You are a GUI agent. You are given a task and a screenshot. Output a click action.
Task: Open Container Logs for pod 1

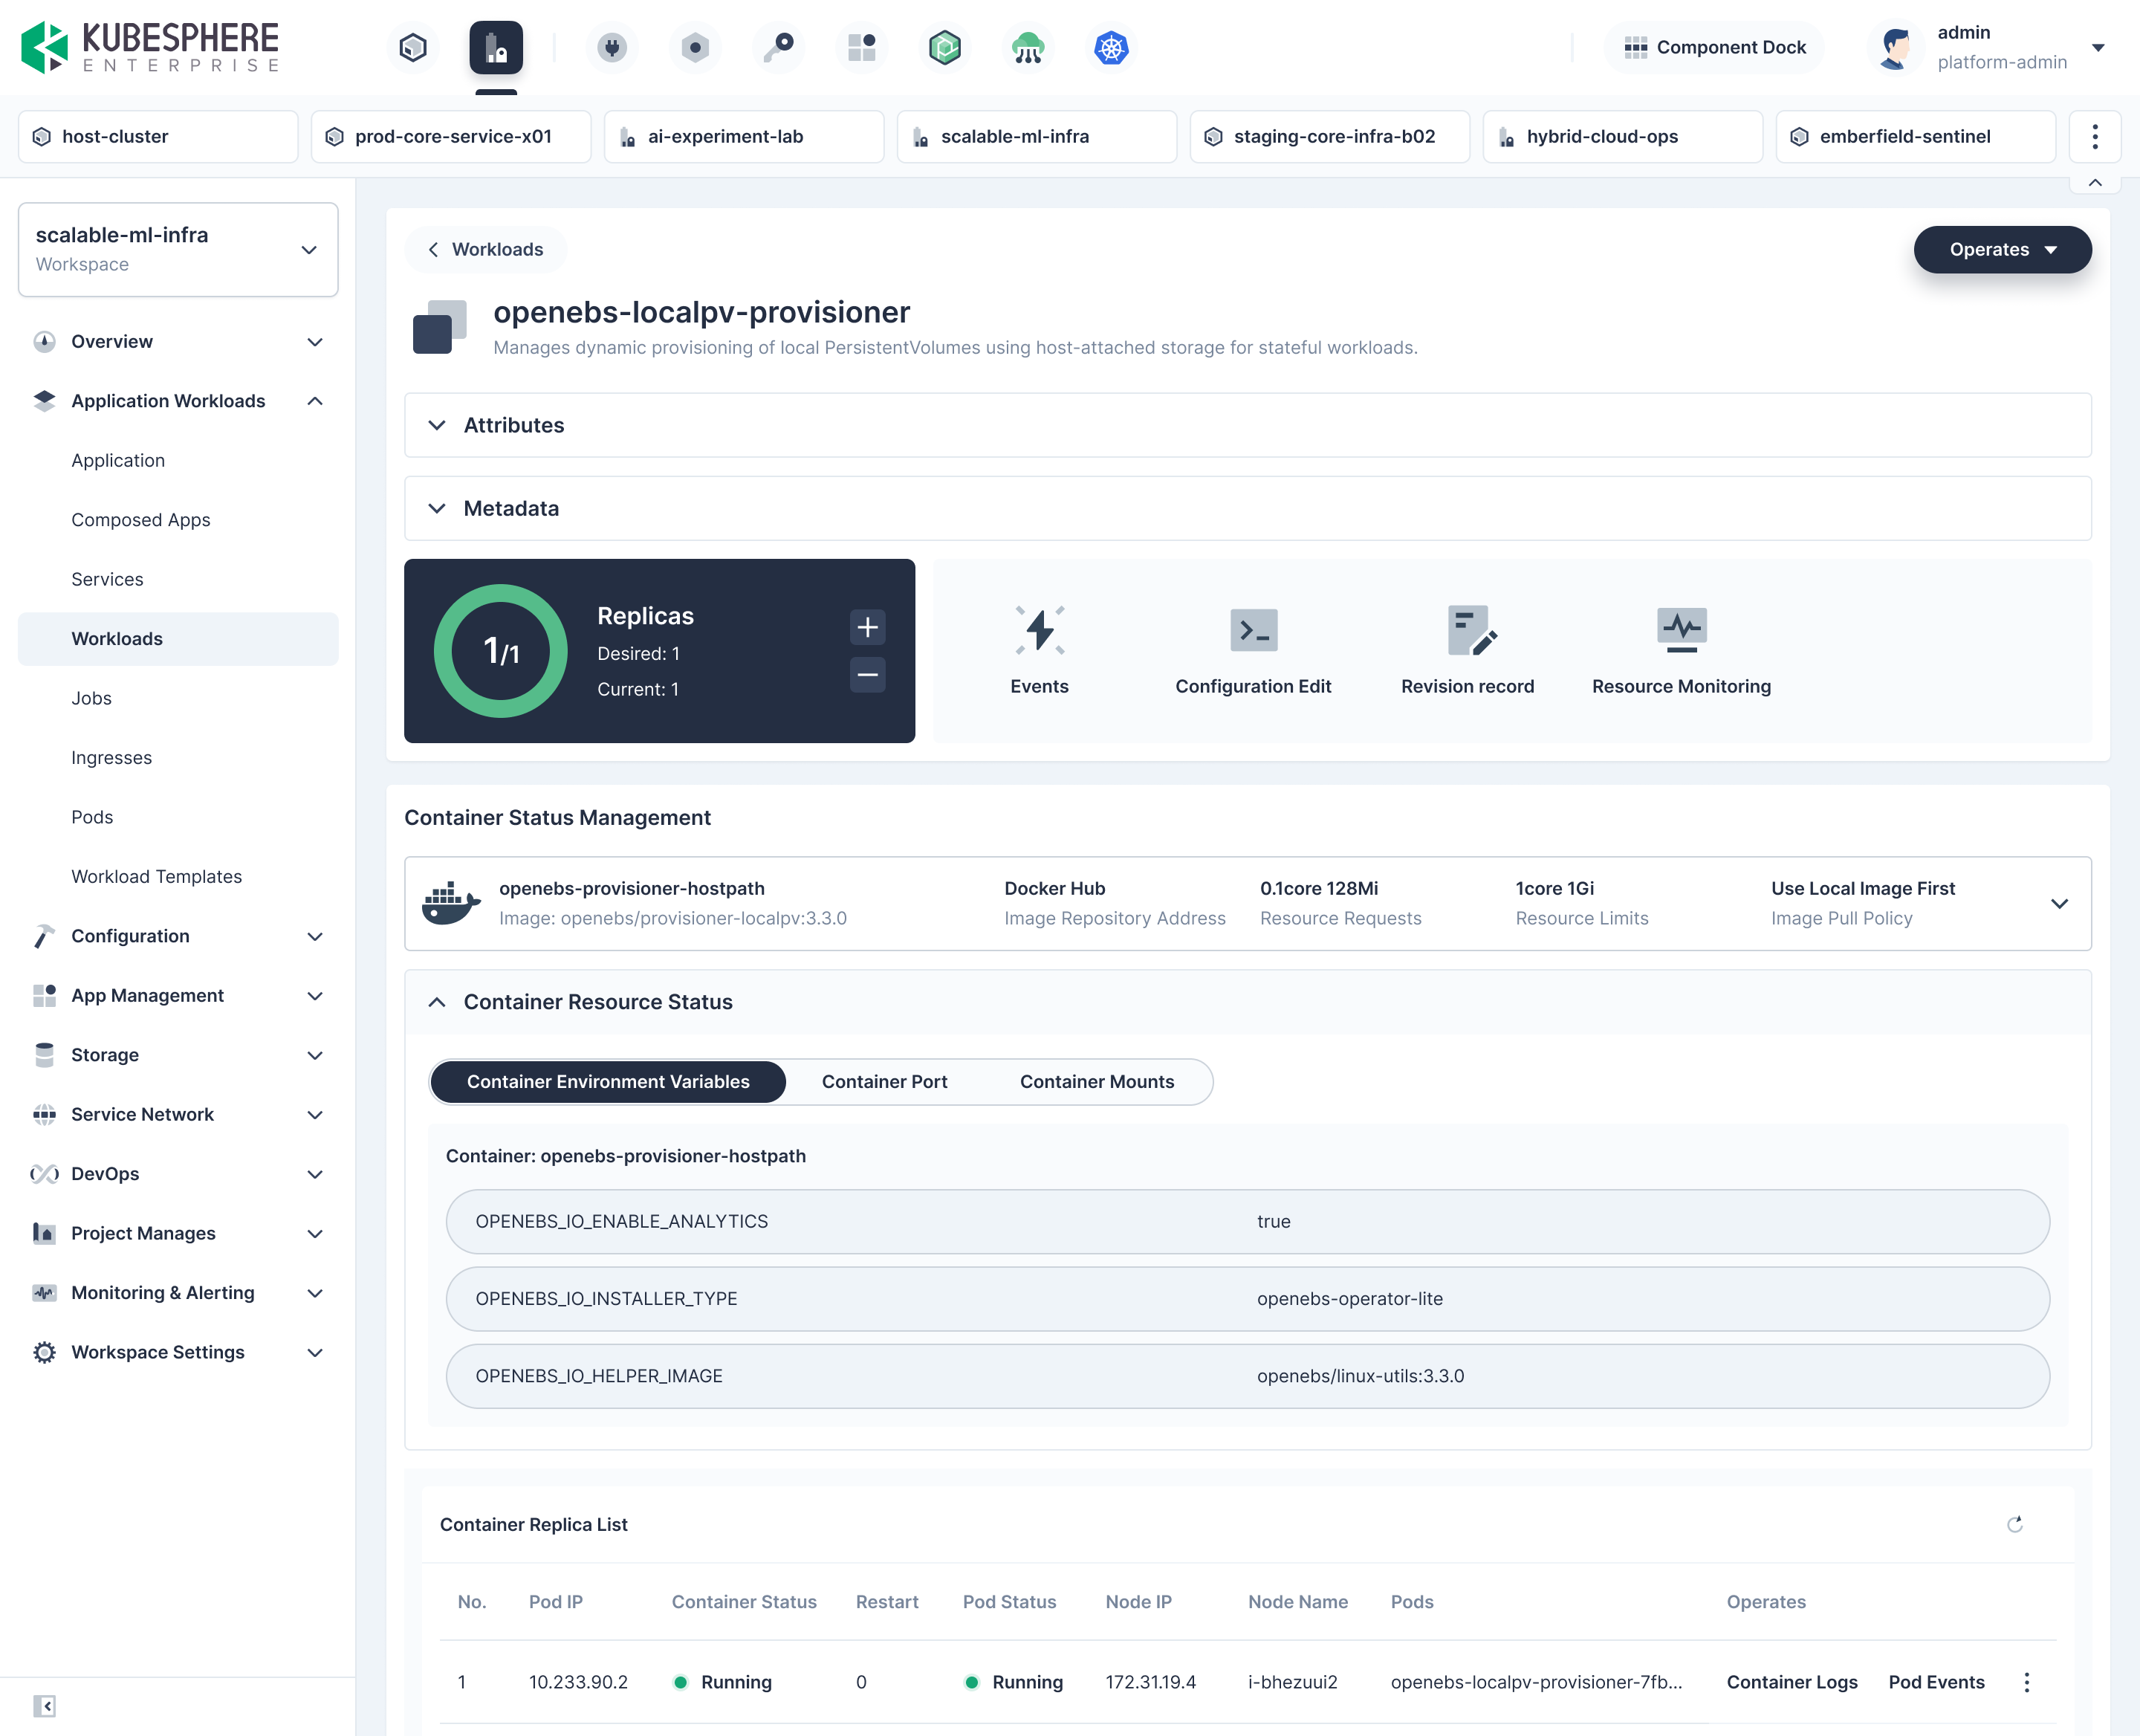[1792, 1682]
